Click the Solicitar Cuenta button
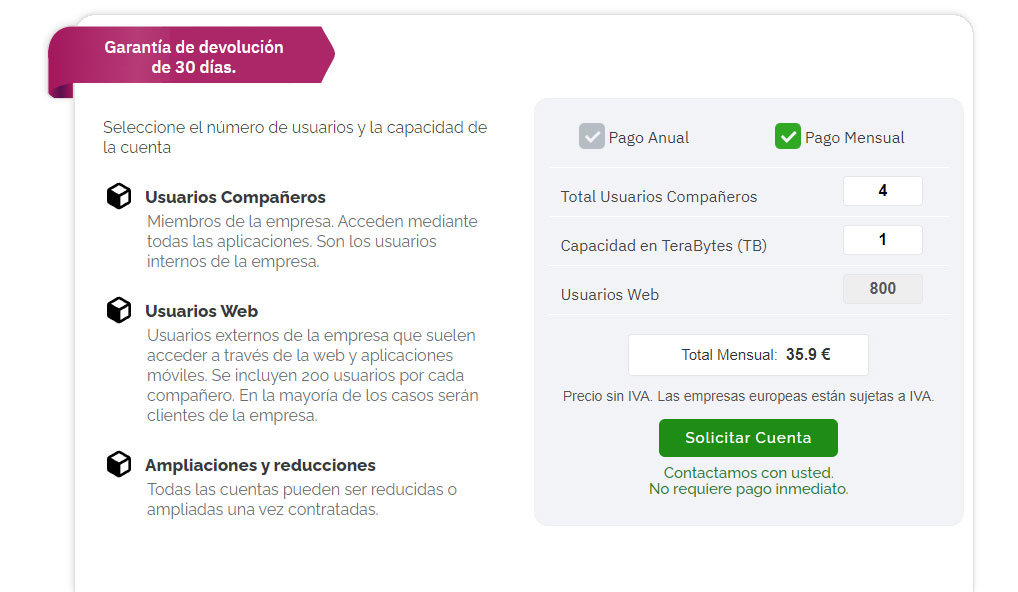This screenshot has height=592, width=1018. [748, 438]
